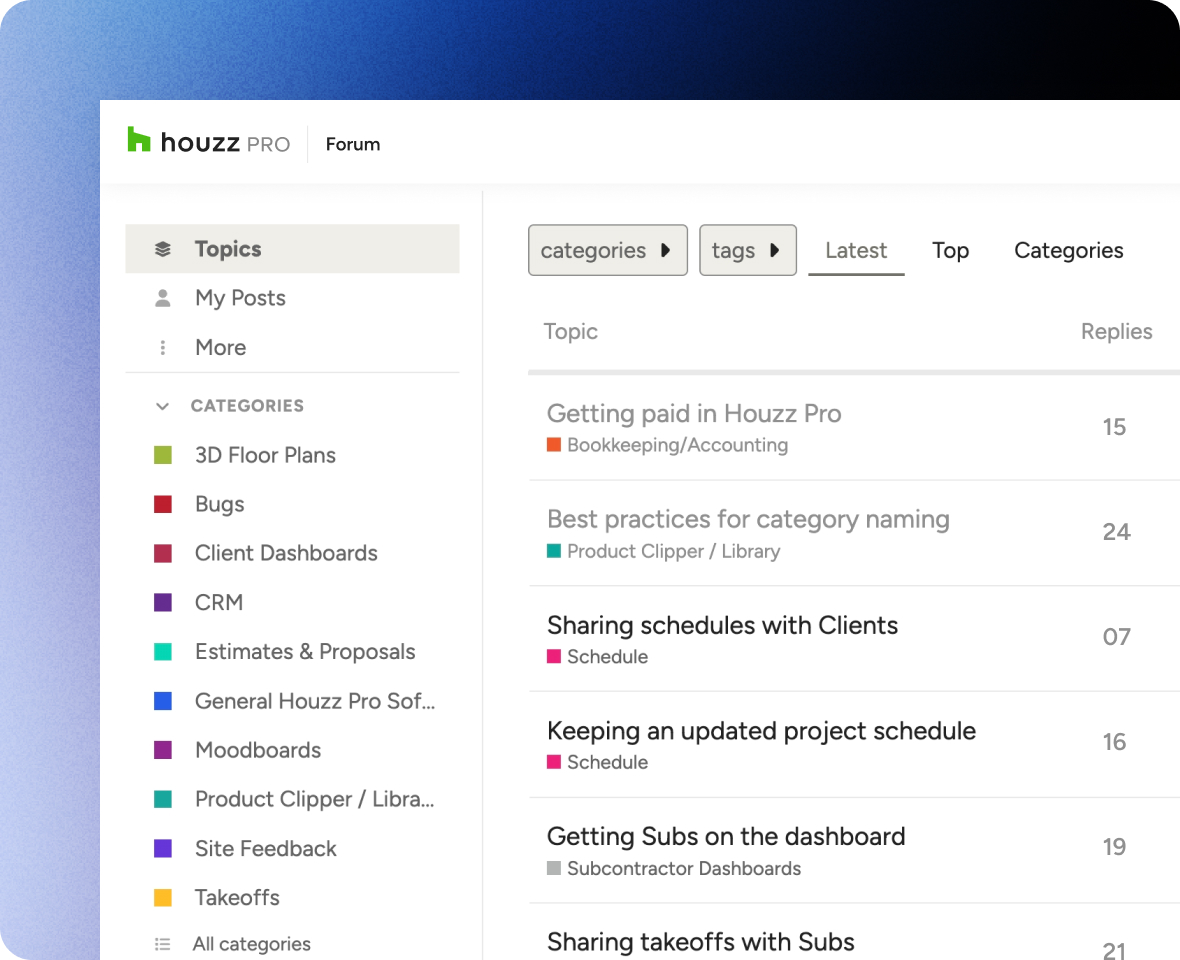The width and height of the screenshot is (1180, 960).
Task: Click the Topics layers icon in sidebar
Action: point(163,249)
